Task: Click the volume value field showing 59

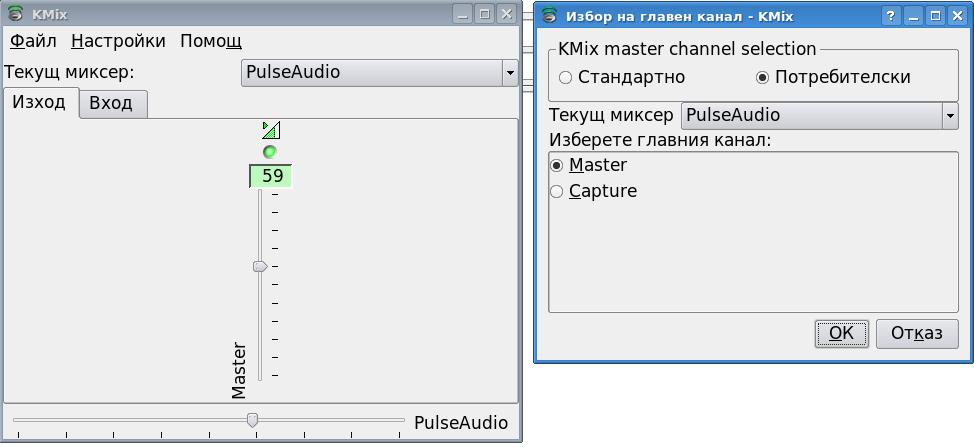Action: [271, 176]
